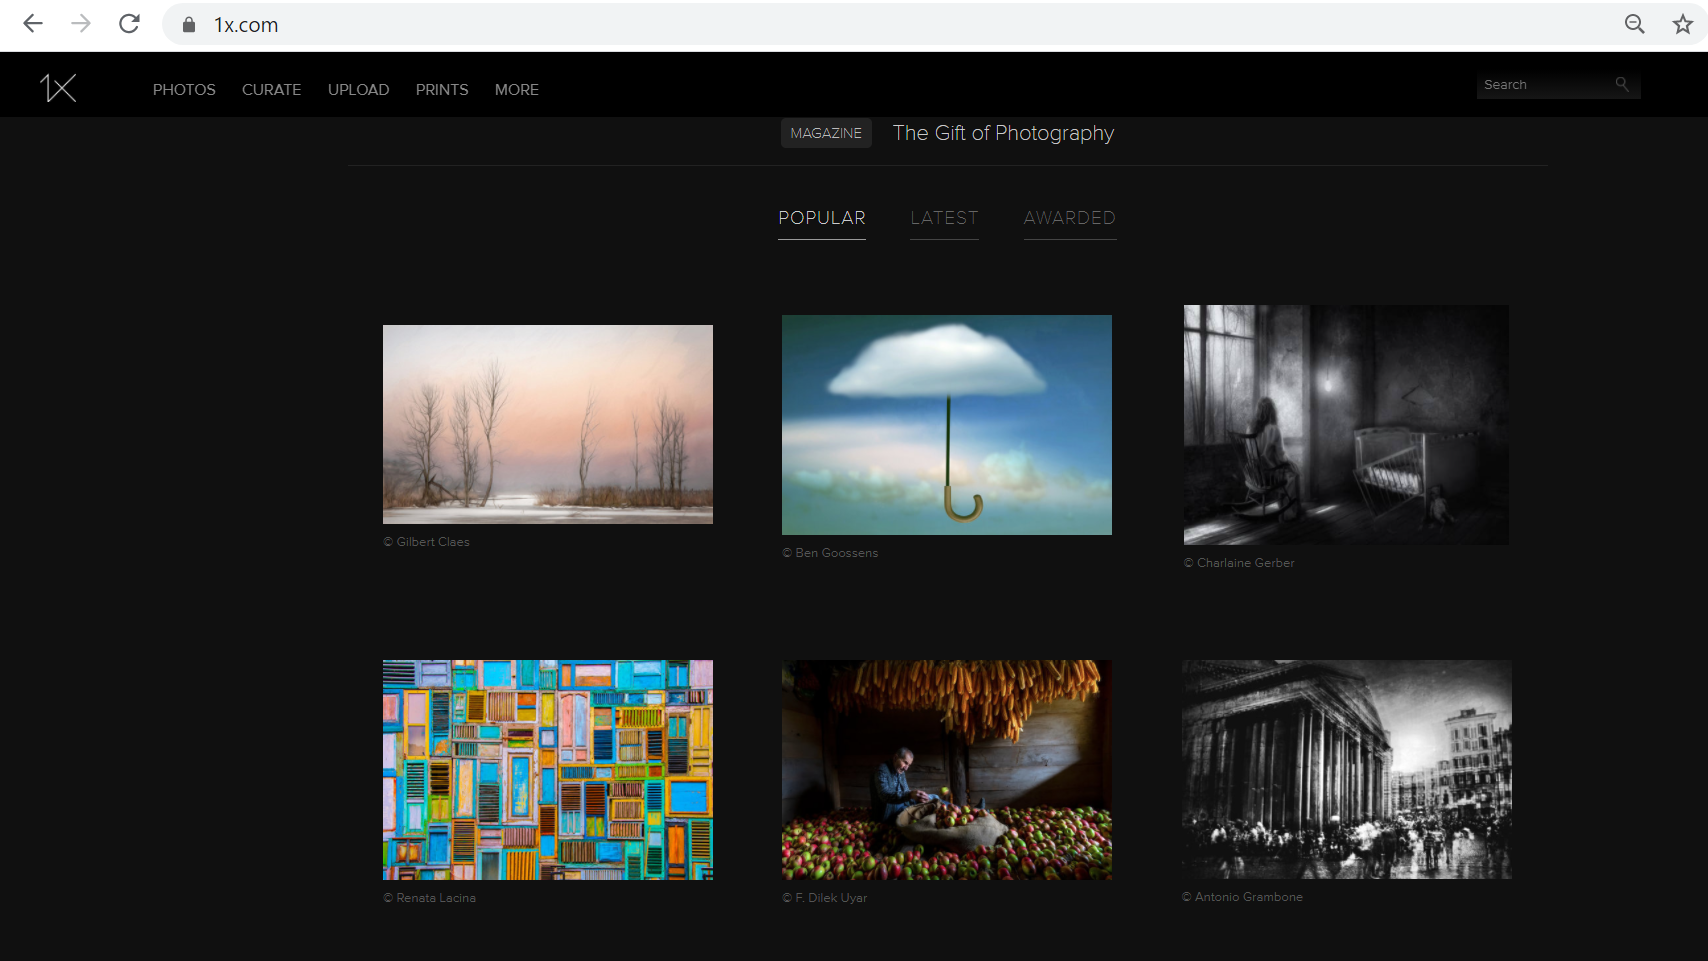Open the UPLOAD menu item

click(358, 90)
